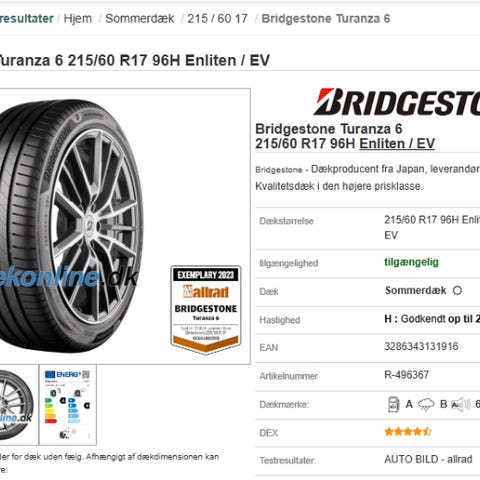Viewport: 480px width, 480px height.
Task: Click the AUTO BILD - allrad test result
Action: pyautogui.click(x=428, y=459)
